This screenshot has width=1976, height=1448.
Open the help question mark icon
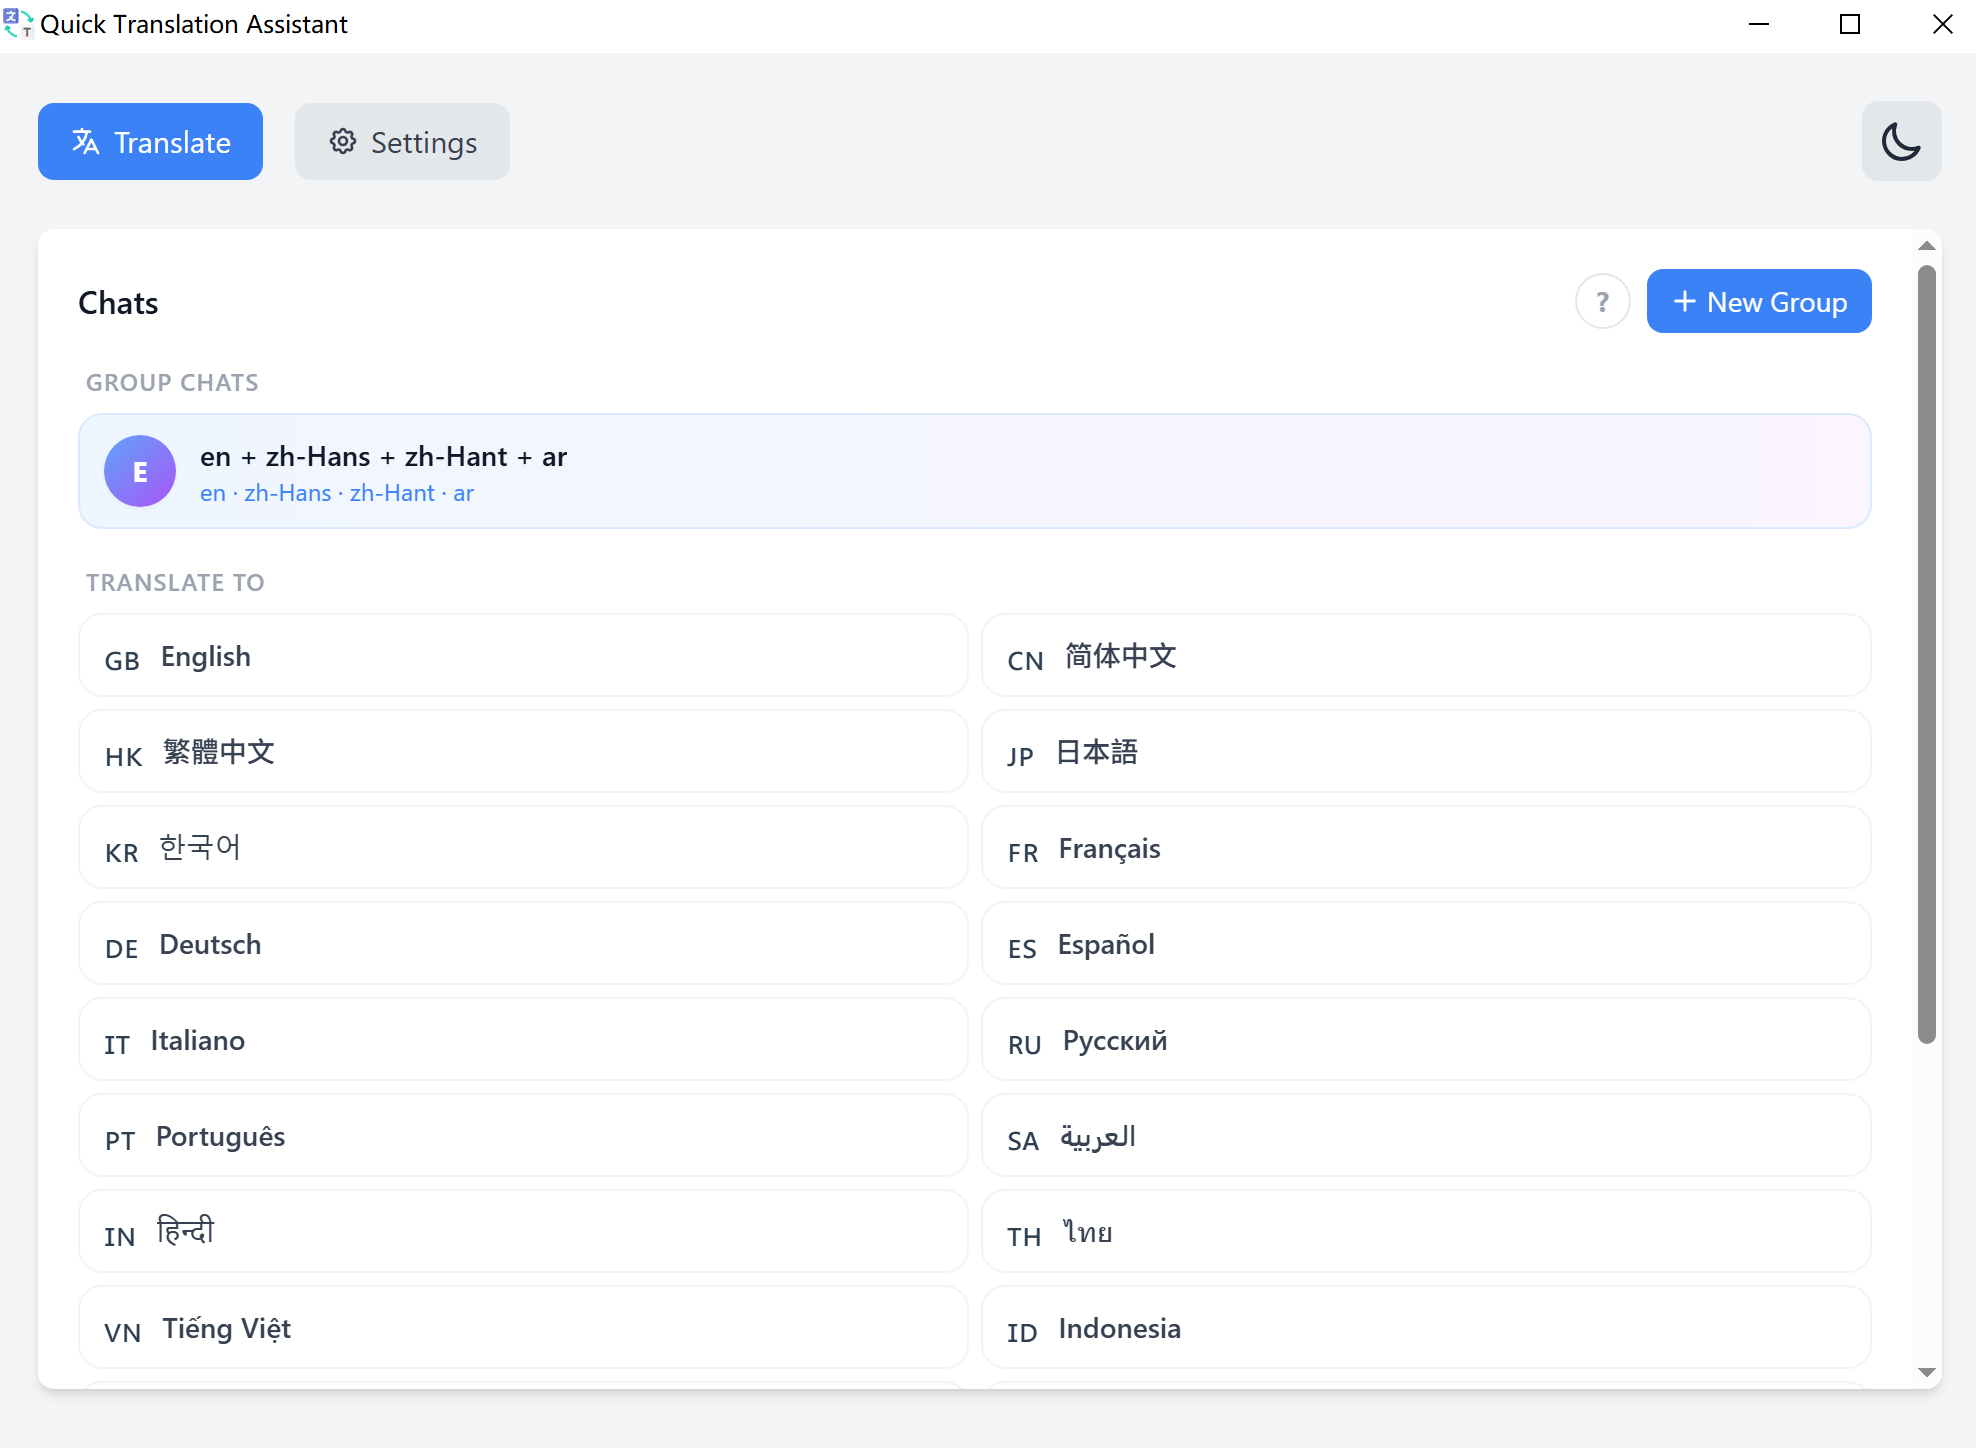tap(1602, 301)
